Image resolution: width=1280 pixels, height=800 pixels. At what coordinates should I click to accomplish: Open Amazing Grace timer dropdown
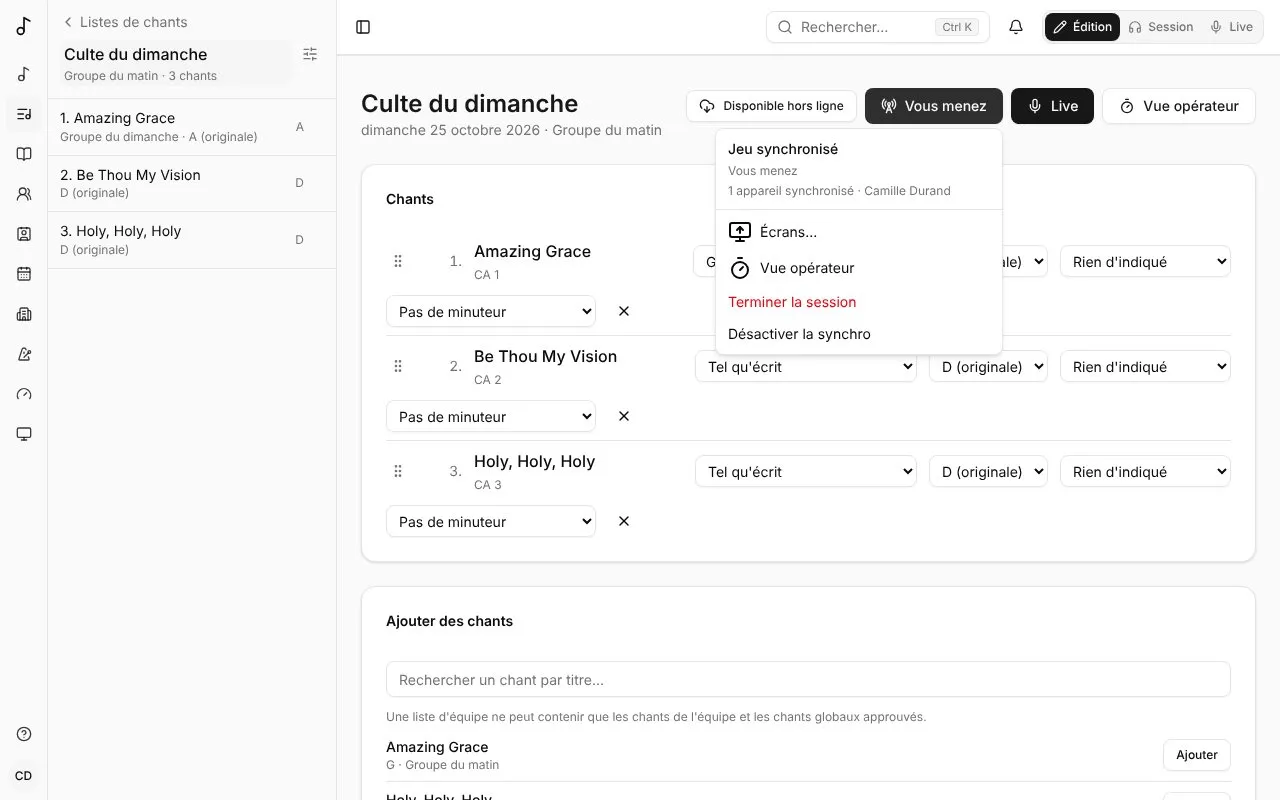click(x=491, y=311)
